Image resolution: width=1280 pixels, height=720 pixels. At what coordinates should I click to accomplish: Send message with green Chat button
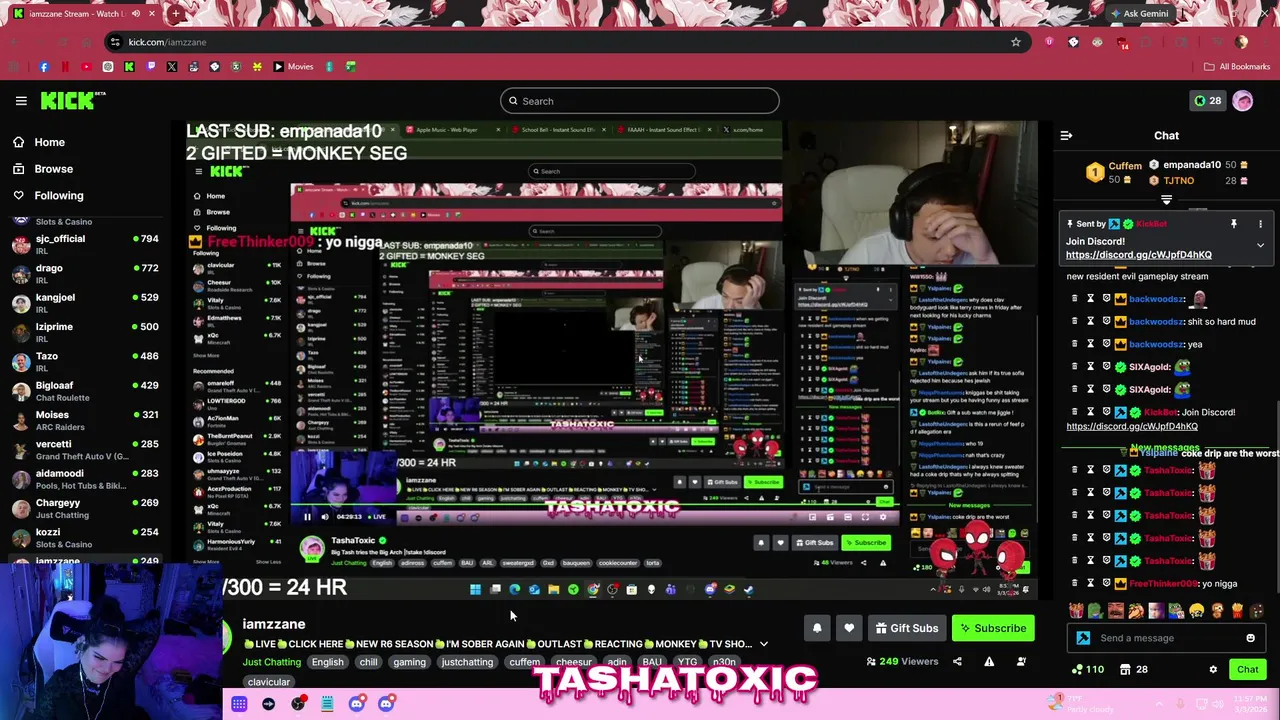1247,669
